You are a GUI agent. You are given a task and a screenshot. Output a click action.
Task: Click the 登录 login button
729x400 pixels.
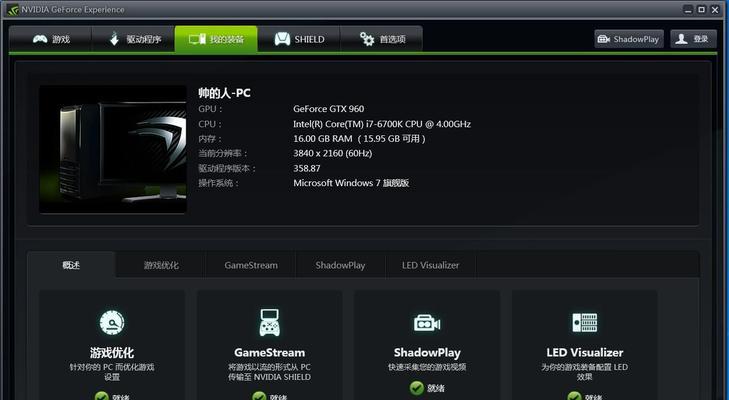693,39
